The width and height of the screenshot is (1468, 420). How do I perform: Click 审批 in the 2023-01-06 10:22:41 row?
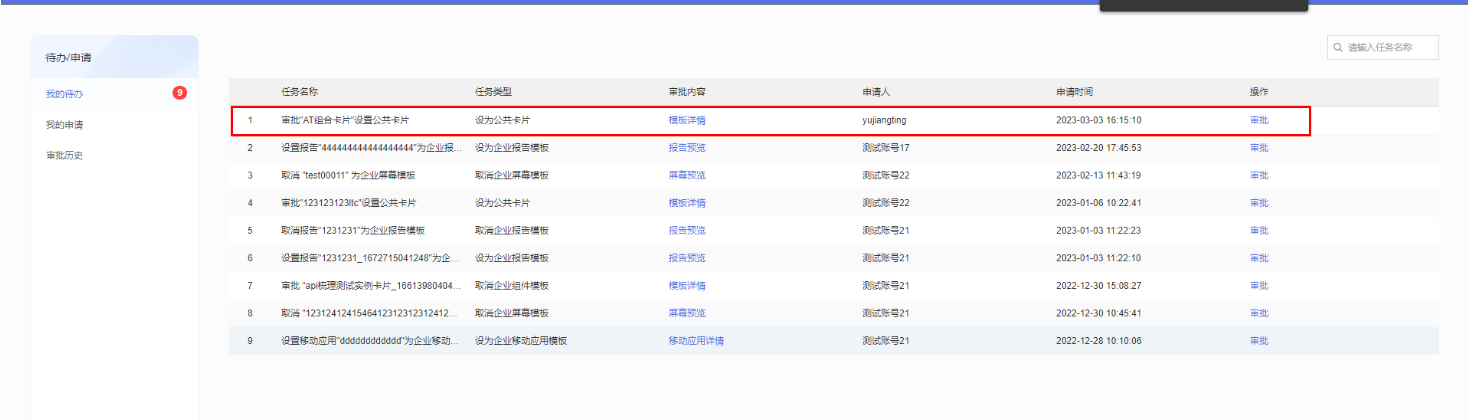click(x=1259, y=203)
